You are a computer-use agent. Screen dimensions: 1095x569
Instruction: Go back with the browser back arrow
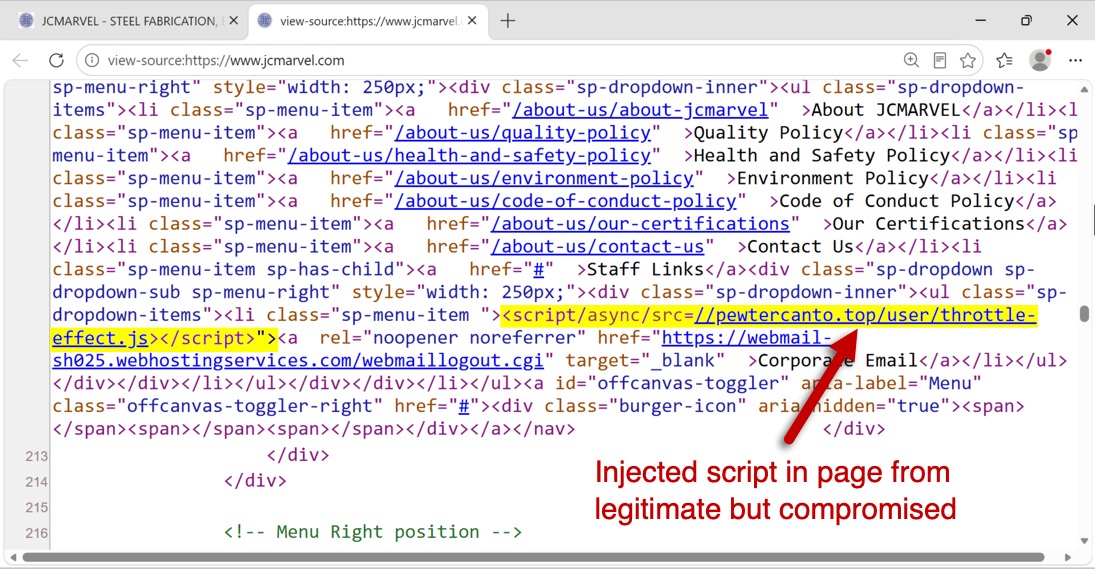[21, 61]
